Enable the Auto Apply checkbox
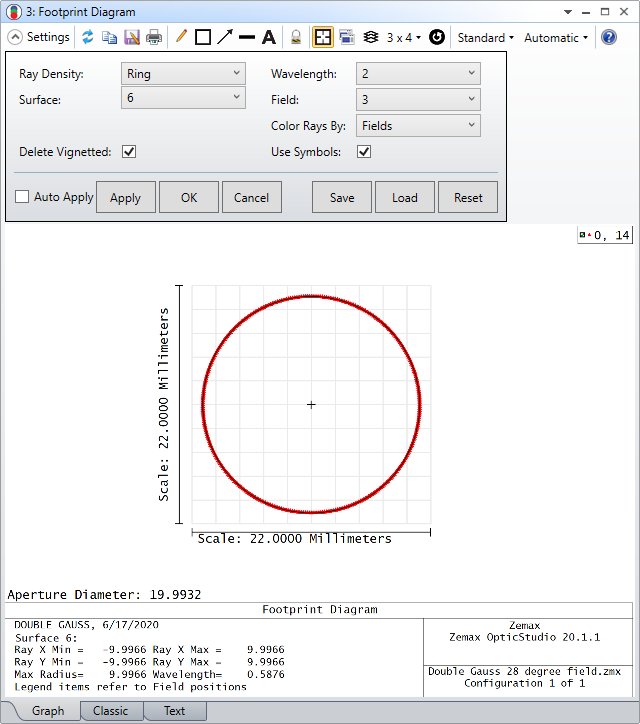 [22, 197]
